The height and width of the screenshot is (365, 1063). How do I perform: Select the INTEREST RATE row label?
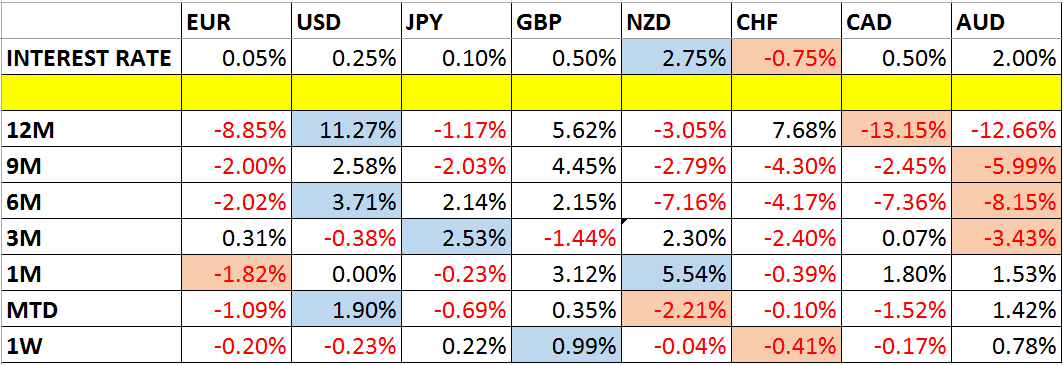[92, 58]
